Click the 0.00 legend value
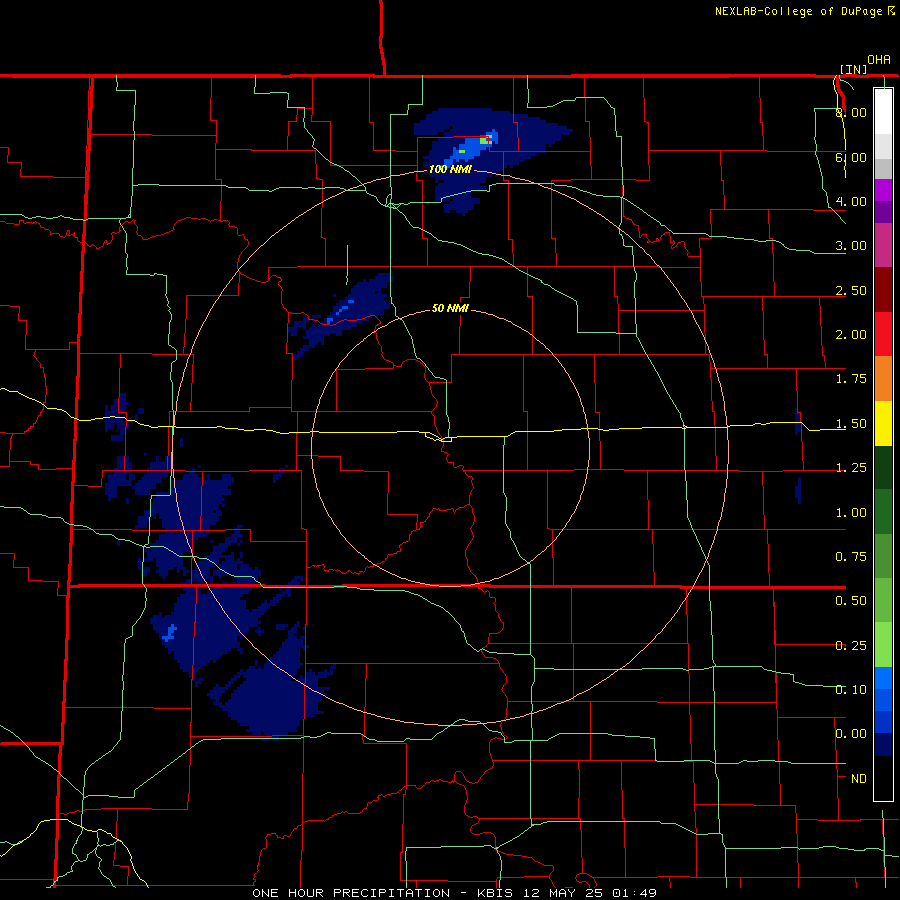900x900 pixels. 851,734
